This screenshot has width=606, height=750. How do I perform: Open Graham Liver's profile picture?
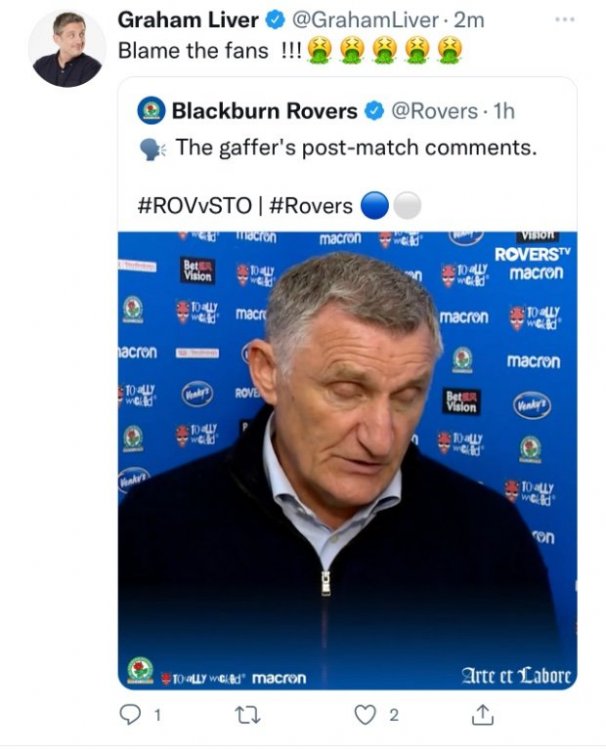(x=66, y=49)
